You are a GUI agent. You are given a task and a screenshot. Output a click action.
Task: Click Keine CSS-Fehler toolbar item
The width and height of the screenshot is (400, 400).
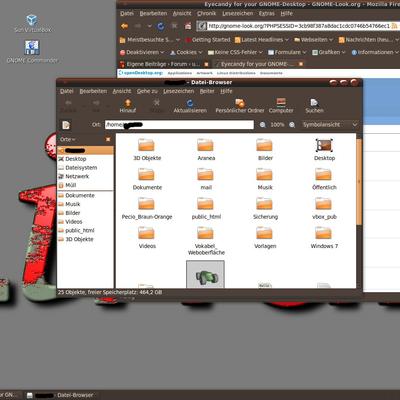coord(235,52)
